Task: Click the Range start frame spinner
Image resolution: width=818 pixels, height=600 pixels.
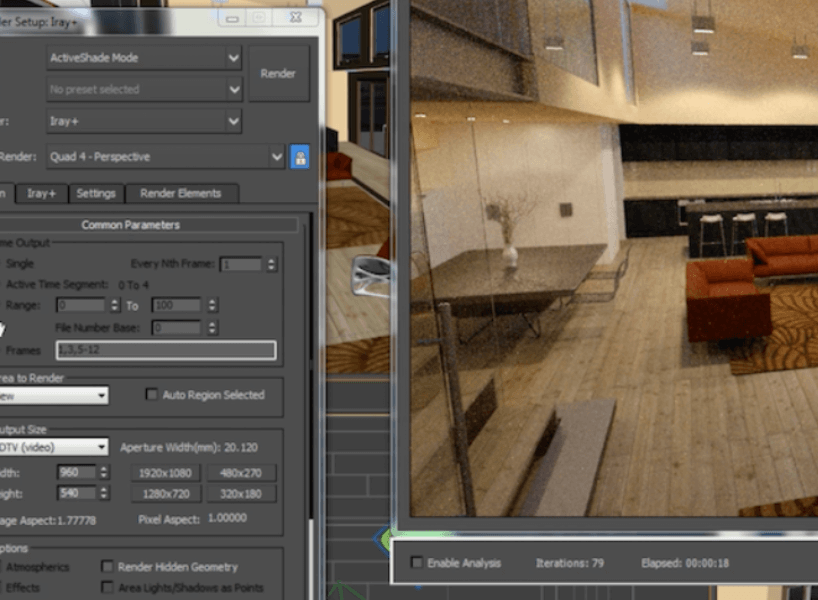Action: pos(115,305)
